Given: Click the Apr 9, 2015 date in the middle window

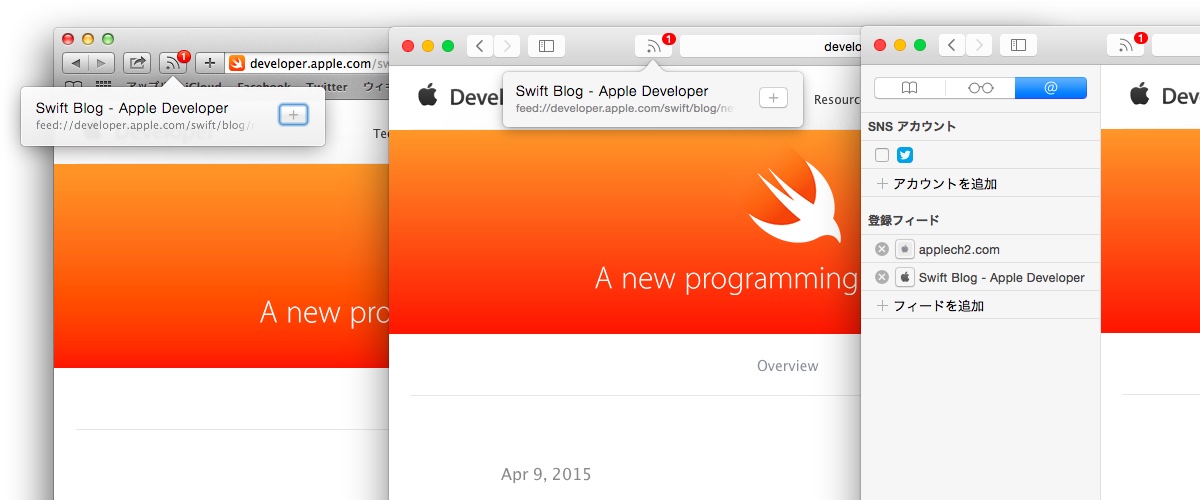Looking at the screenshot, I should pyautogui.click(x=546, y=474).
